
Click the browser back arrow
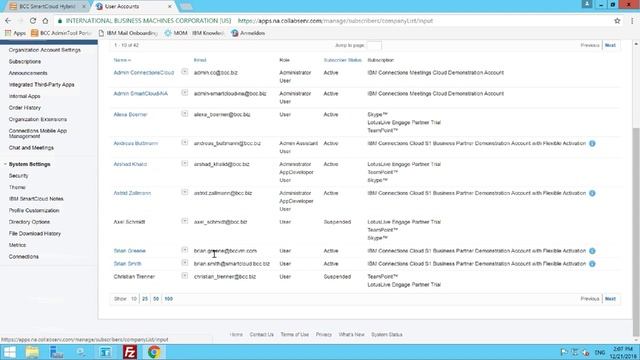coord(8,20)
